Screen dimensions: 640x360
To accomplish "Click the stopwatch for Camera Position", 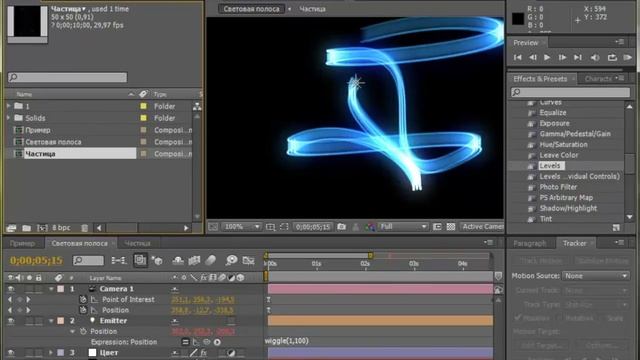I will [83, 310].
